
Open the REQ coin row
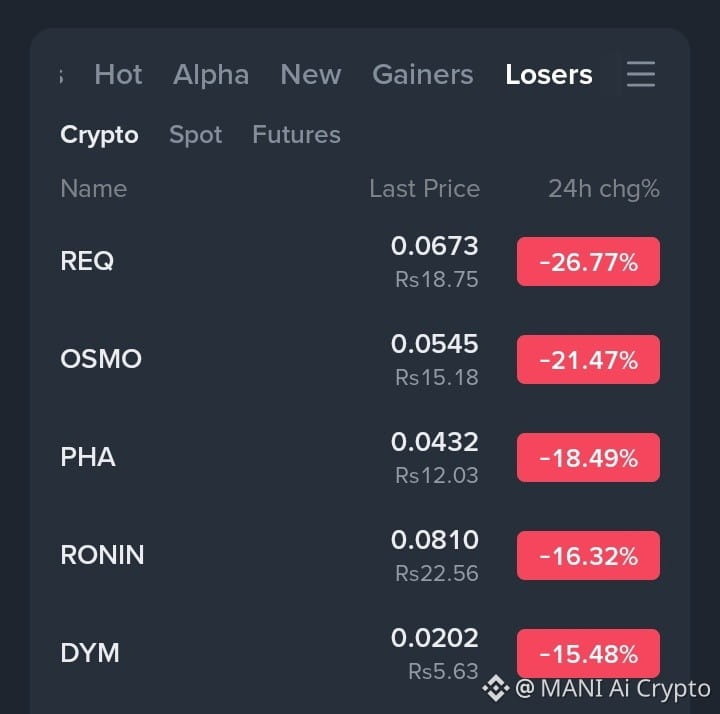(360, 261)
